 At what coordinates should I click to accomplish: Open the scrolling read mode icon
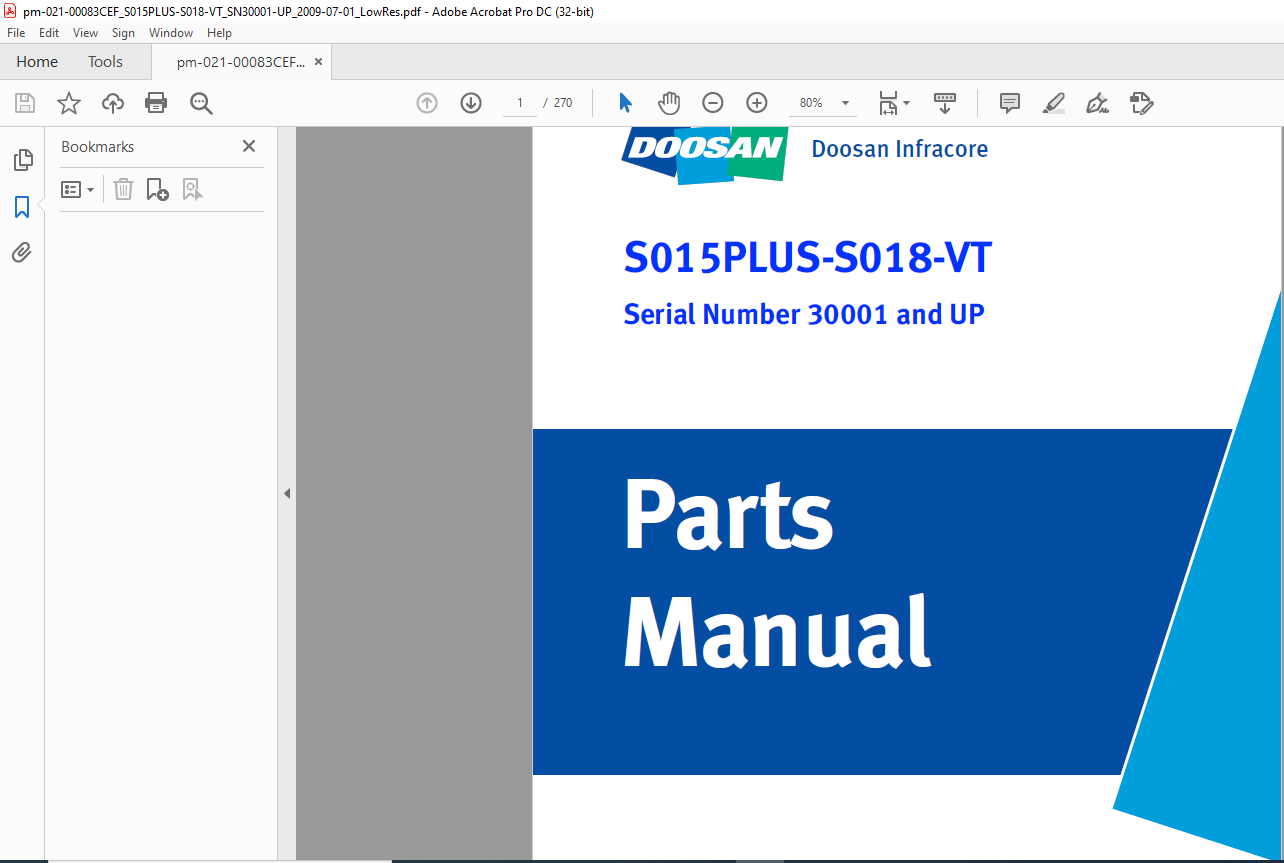[945, 103]
